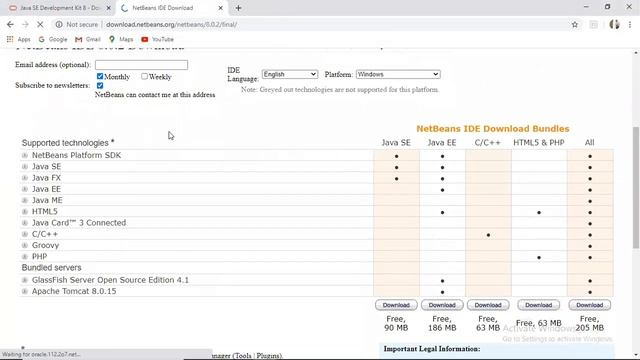Viewport: 640px width, 360px height.
Task: Download the C/C++ bundle
Action: pos(488,305)
